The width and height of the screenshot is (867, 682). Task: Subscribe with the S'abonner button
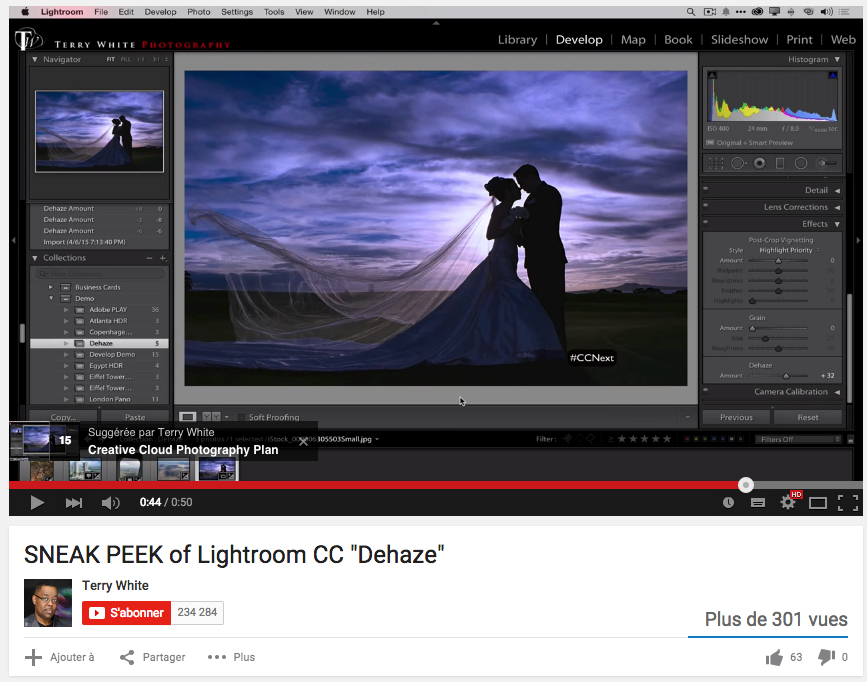tap(126, 613)
